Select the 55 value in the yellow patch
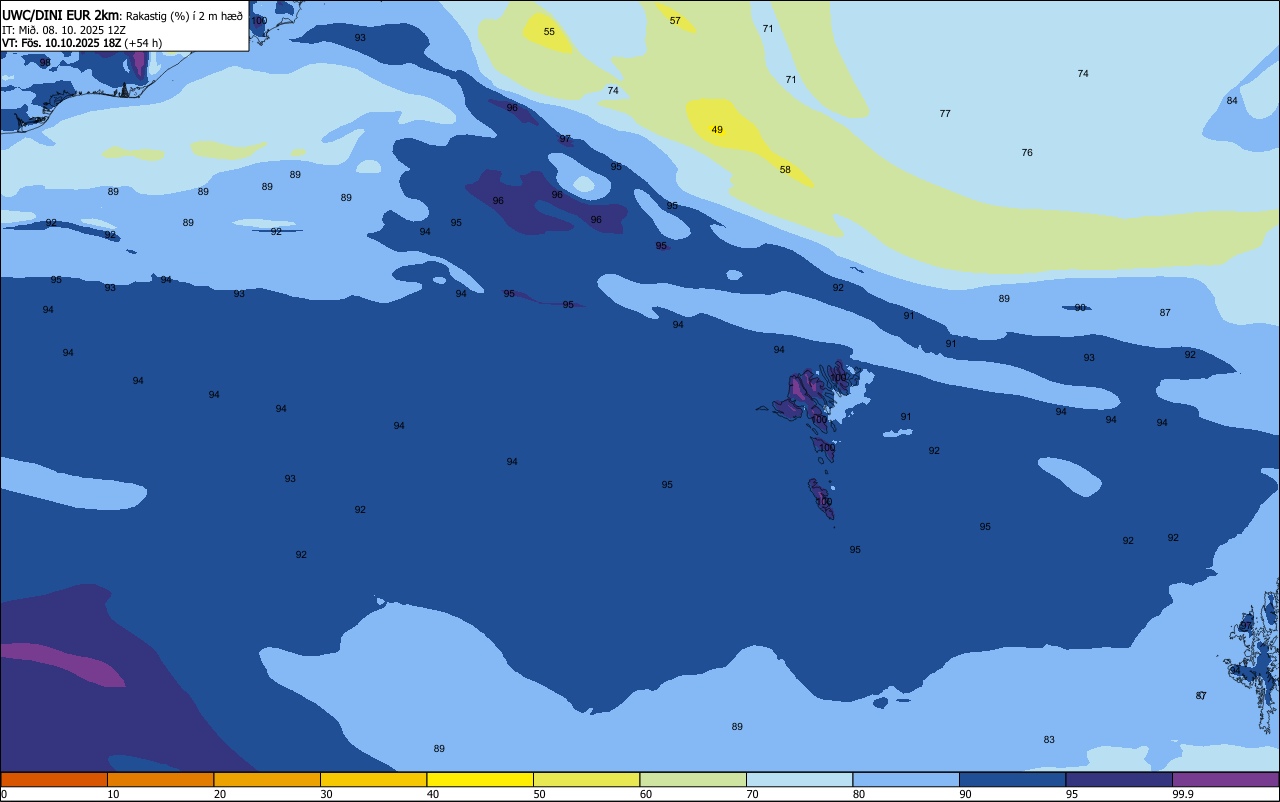1280x802 pixels. 549,32
